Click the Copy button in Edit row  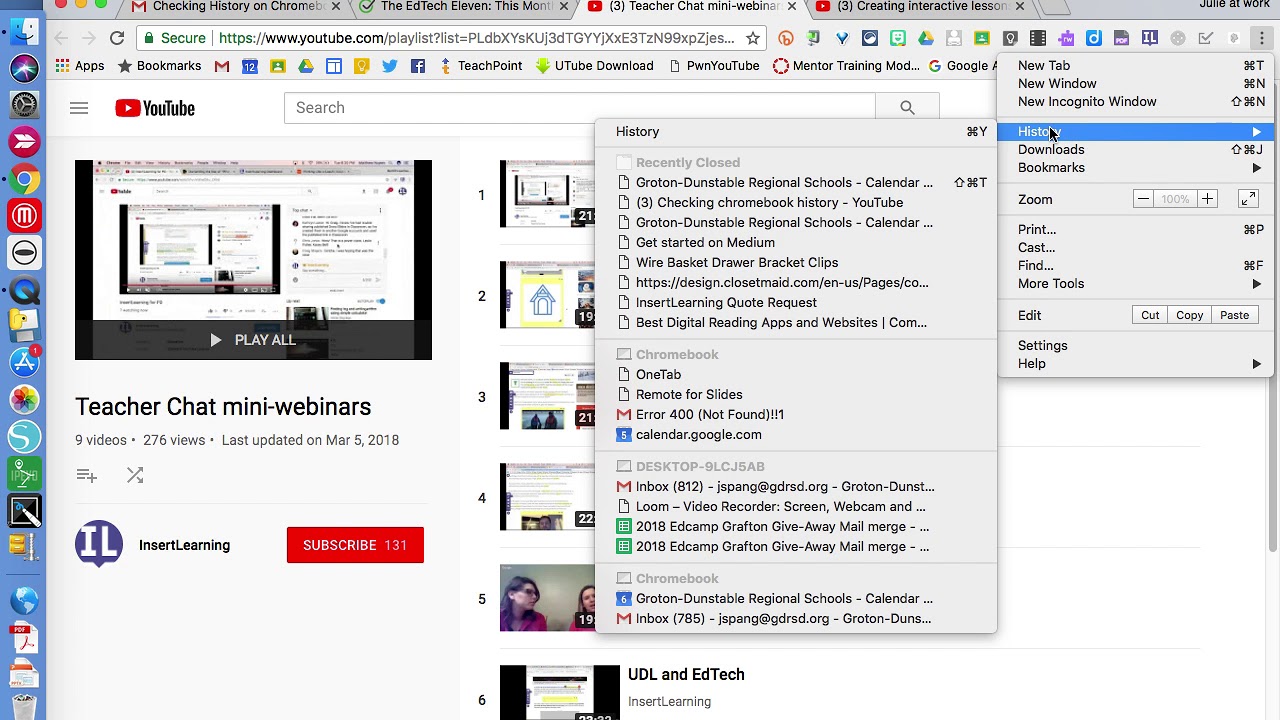(1189, 315)
